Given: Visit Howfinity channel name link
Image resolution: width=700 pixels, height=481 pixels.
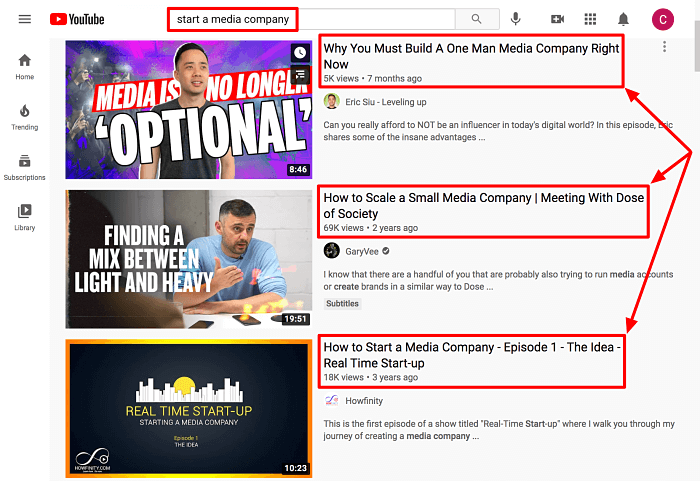Looking at the screenshot, I should click(x=364, y=401).
